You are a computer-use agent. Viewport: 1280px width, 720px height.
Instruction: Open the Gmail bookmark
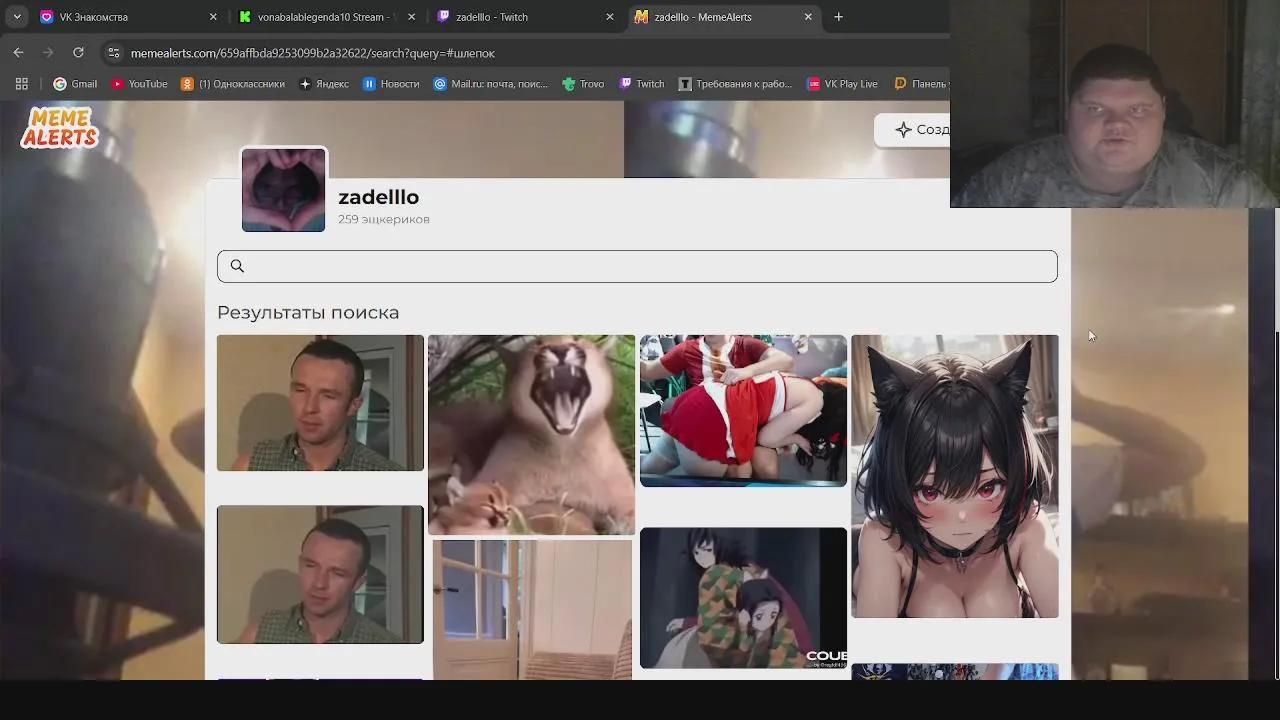click(x=75, y=84)
